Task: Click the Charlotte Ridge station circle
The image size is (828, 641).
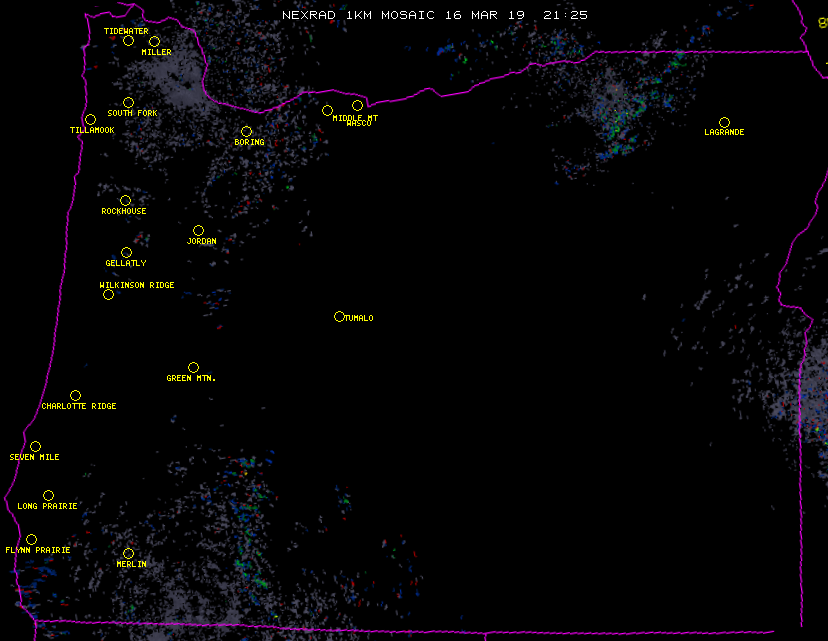Action: (x=75, y=396)
